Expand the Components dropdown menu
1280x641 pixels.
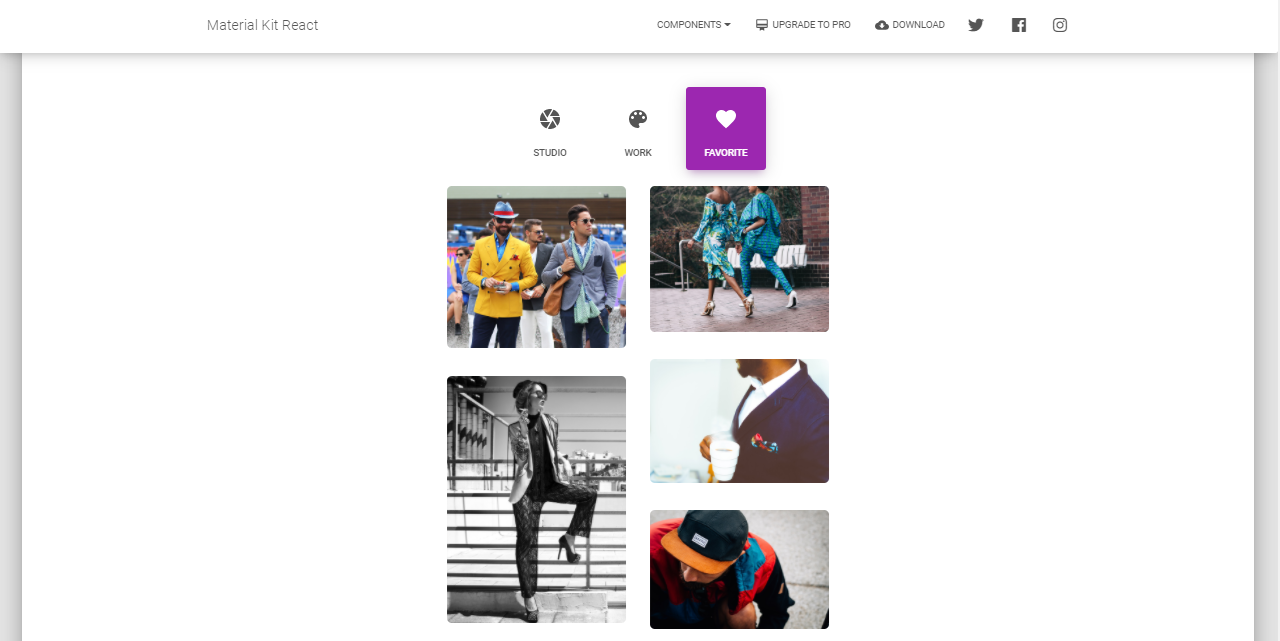[x=694, y=25]
